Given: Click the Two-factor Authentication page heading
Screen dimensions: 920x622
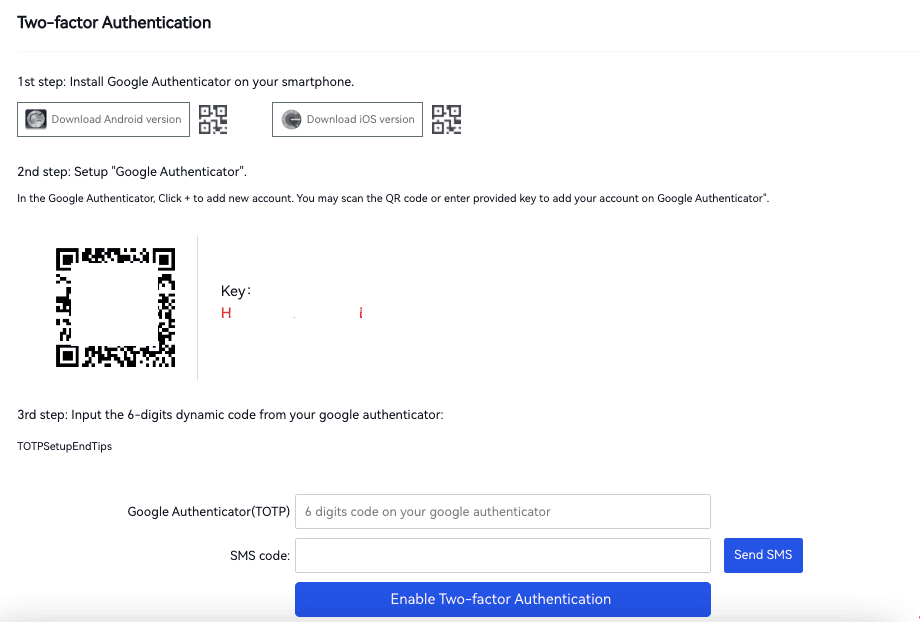Looking at the screenshot, I should point(114,22).
